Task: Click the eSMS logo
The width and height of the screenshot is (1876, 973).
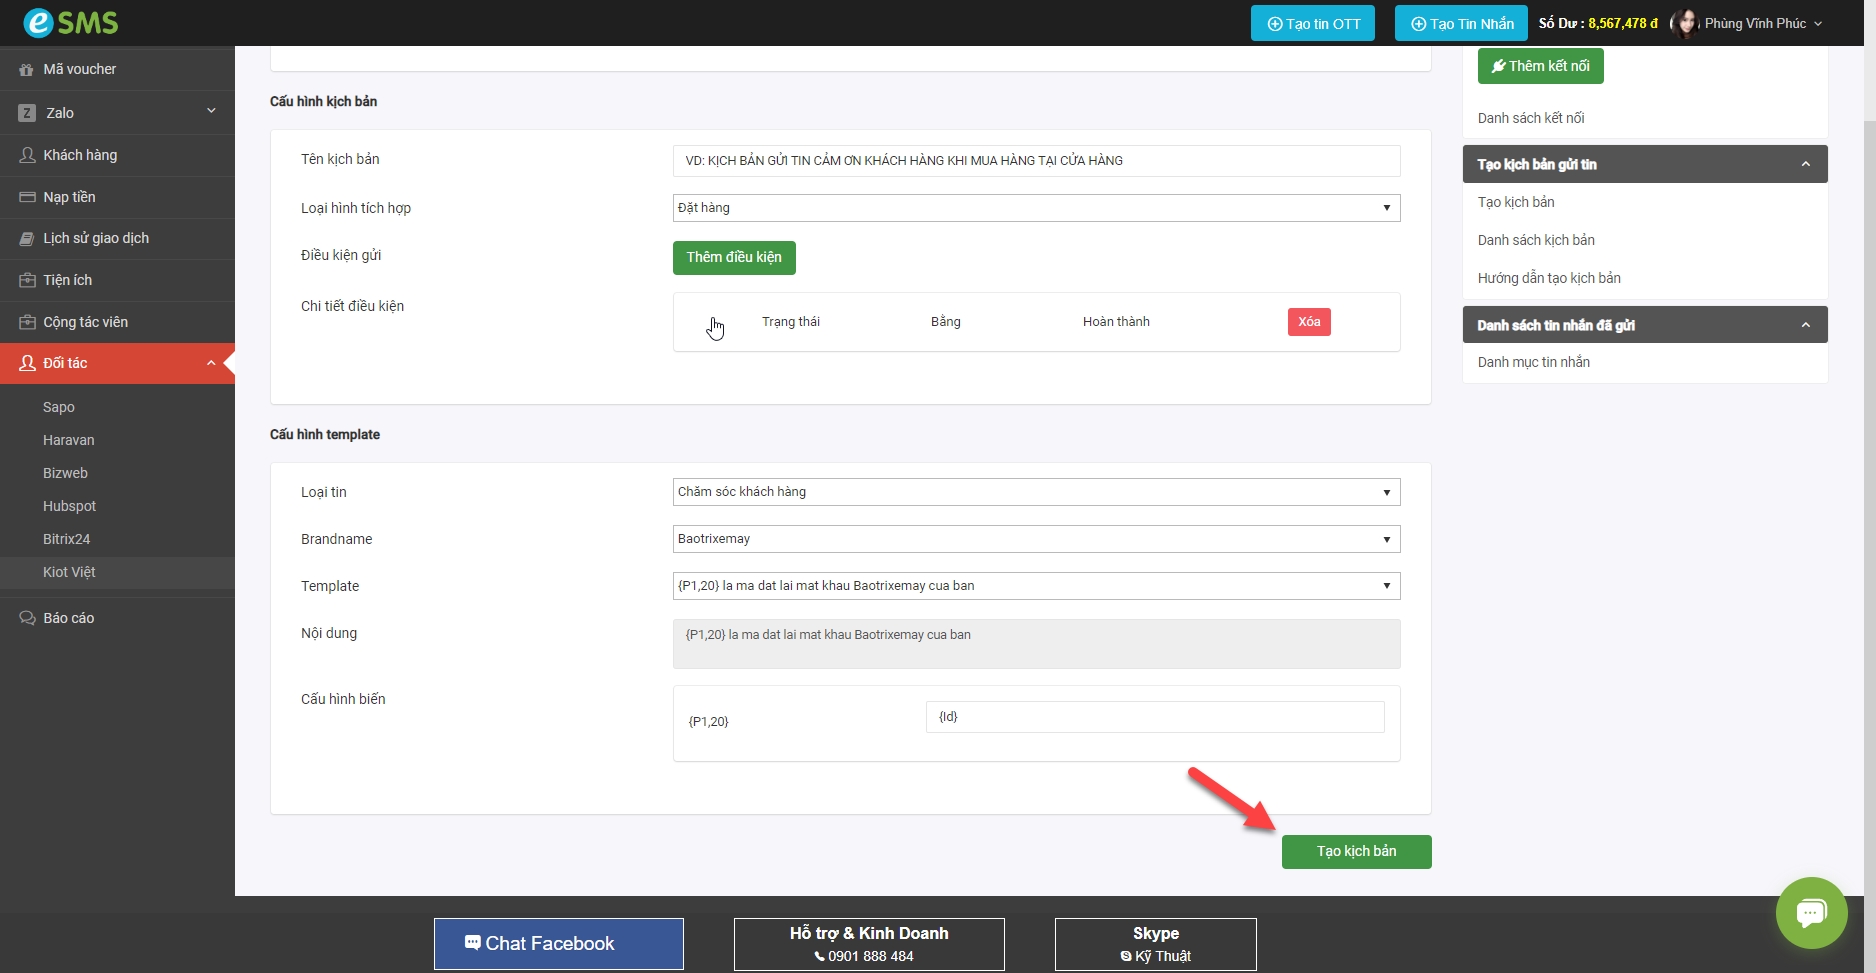Action: [x=71, y=22]
